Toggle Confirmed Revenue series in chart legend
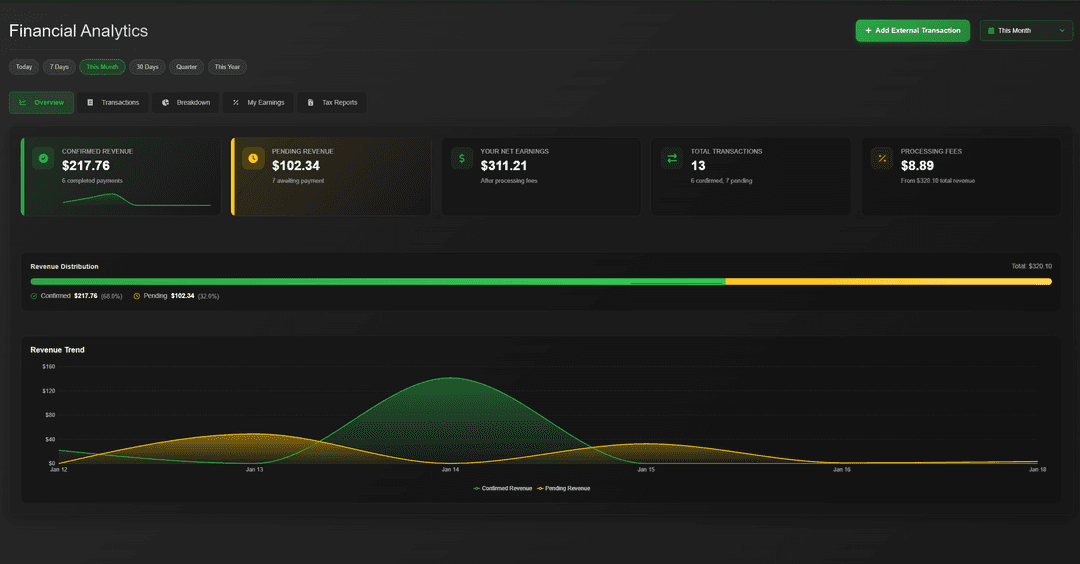Image resolution: width=1080 pixels, height=564 pixels. [x=503, y=488]
